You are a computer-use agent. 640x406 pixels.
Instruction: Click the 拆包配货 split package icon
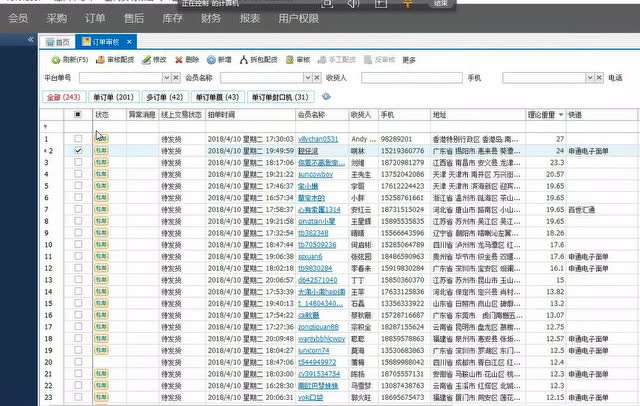[244, 60]
